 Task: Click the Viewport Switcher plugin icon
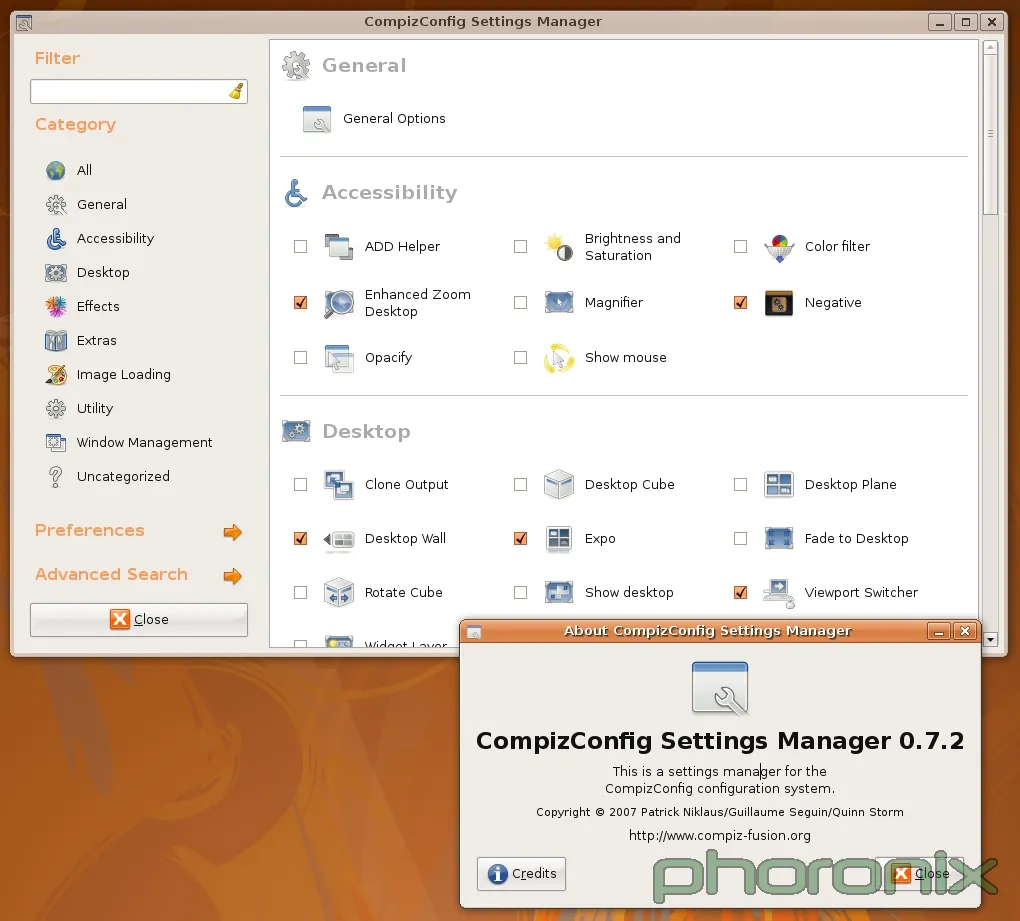click(x=779, y=593)
